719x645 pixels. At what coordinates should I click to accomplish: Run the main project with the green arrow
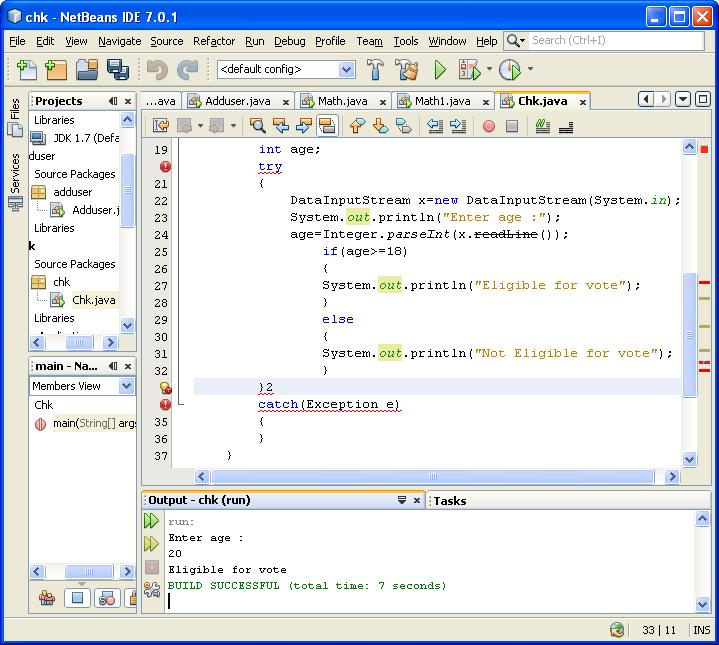[x=440, y=70]
